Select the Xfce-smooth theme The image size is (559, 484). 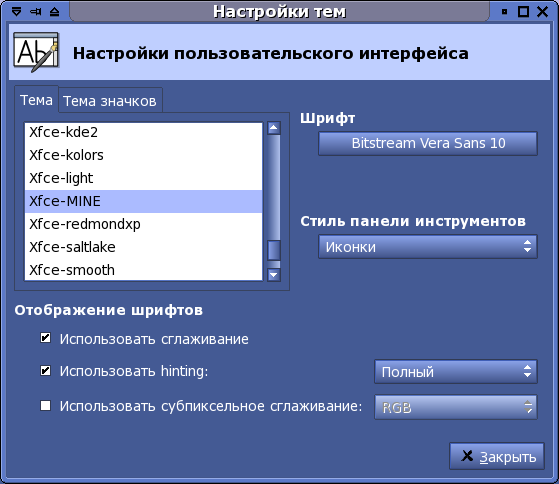tap(143, 270)
